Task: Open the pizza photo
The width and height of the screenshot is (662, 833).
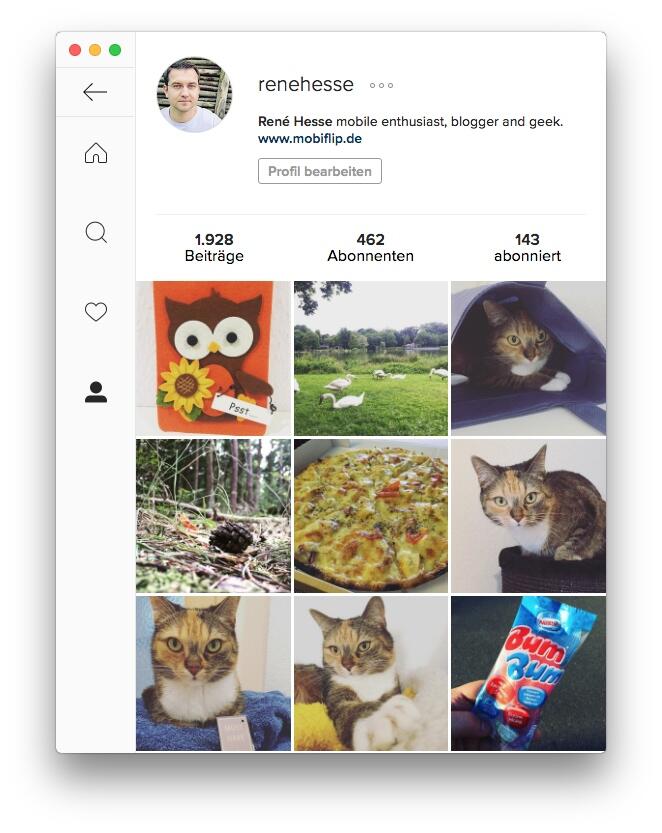Action: click(371, 516)
